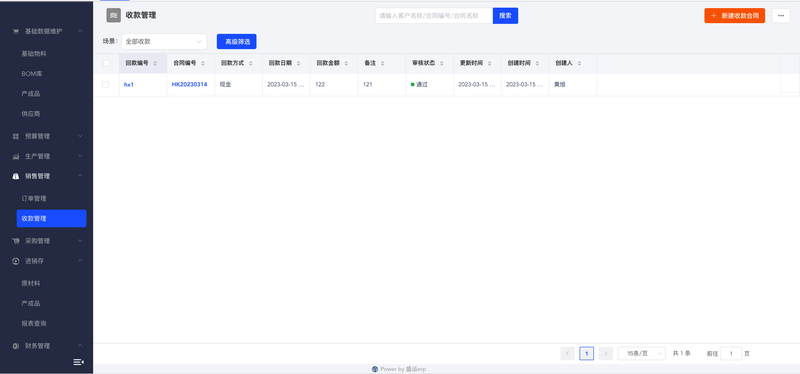
Task: Sort by 回款方式 column arrows
Action: (251, 63)
